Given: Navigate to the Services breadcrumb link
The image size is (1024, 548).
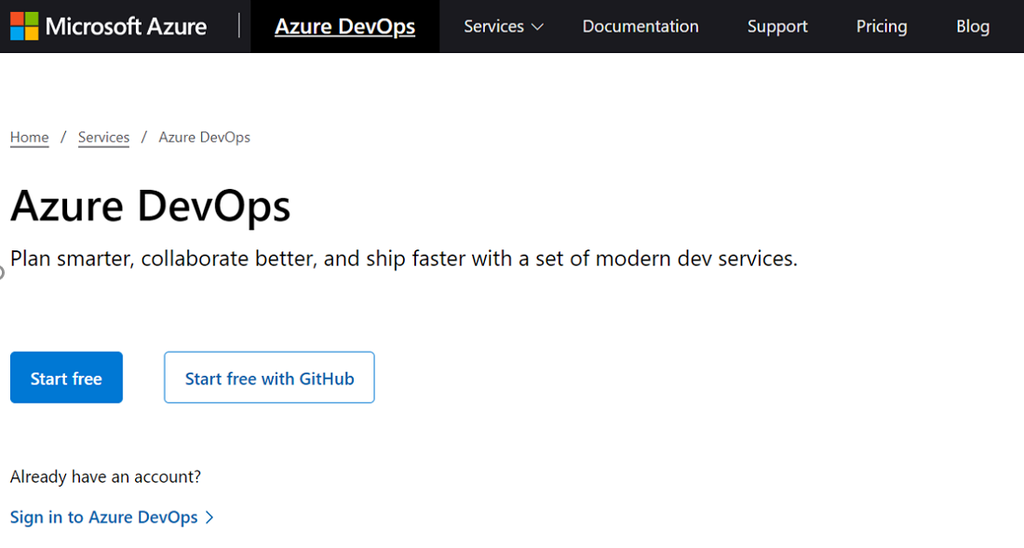Looking at the screenshot, I should pyautogui.click(x=104, y=137).
